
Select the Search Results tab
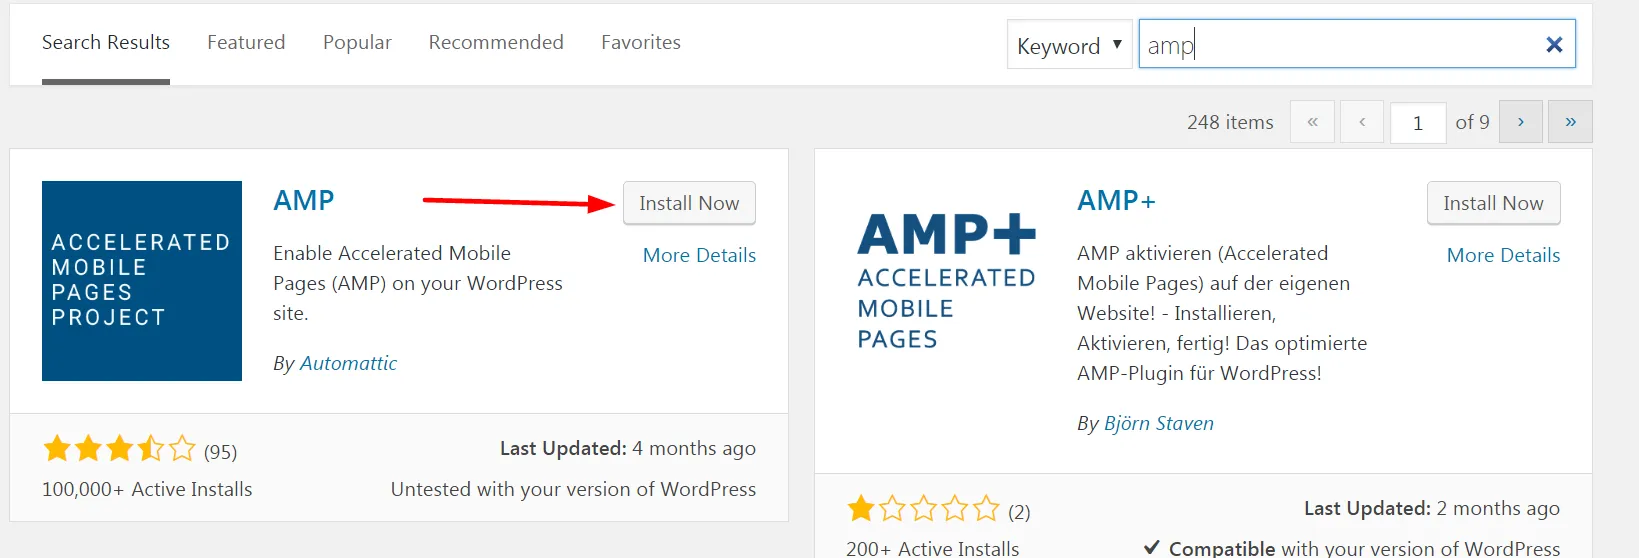click(x=106, y=42)
